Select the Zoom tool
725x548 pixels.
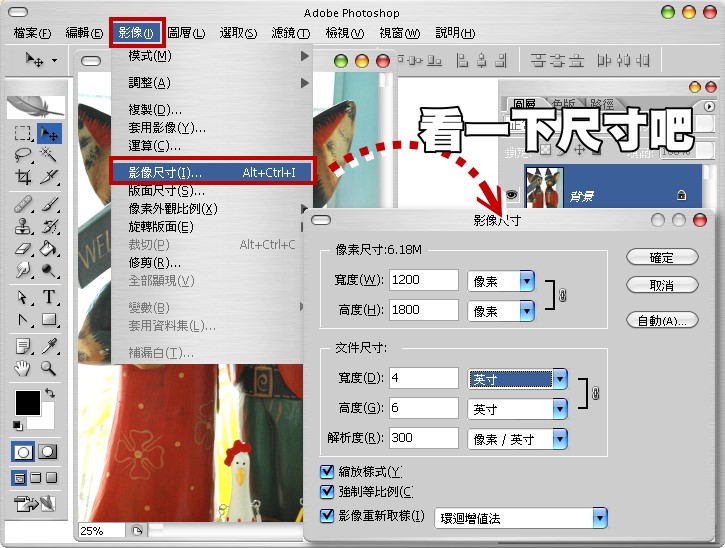(49, 369)
